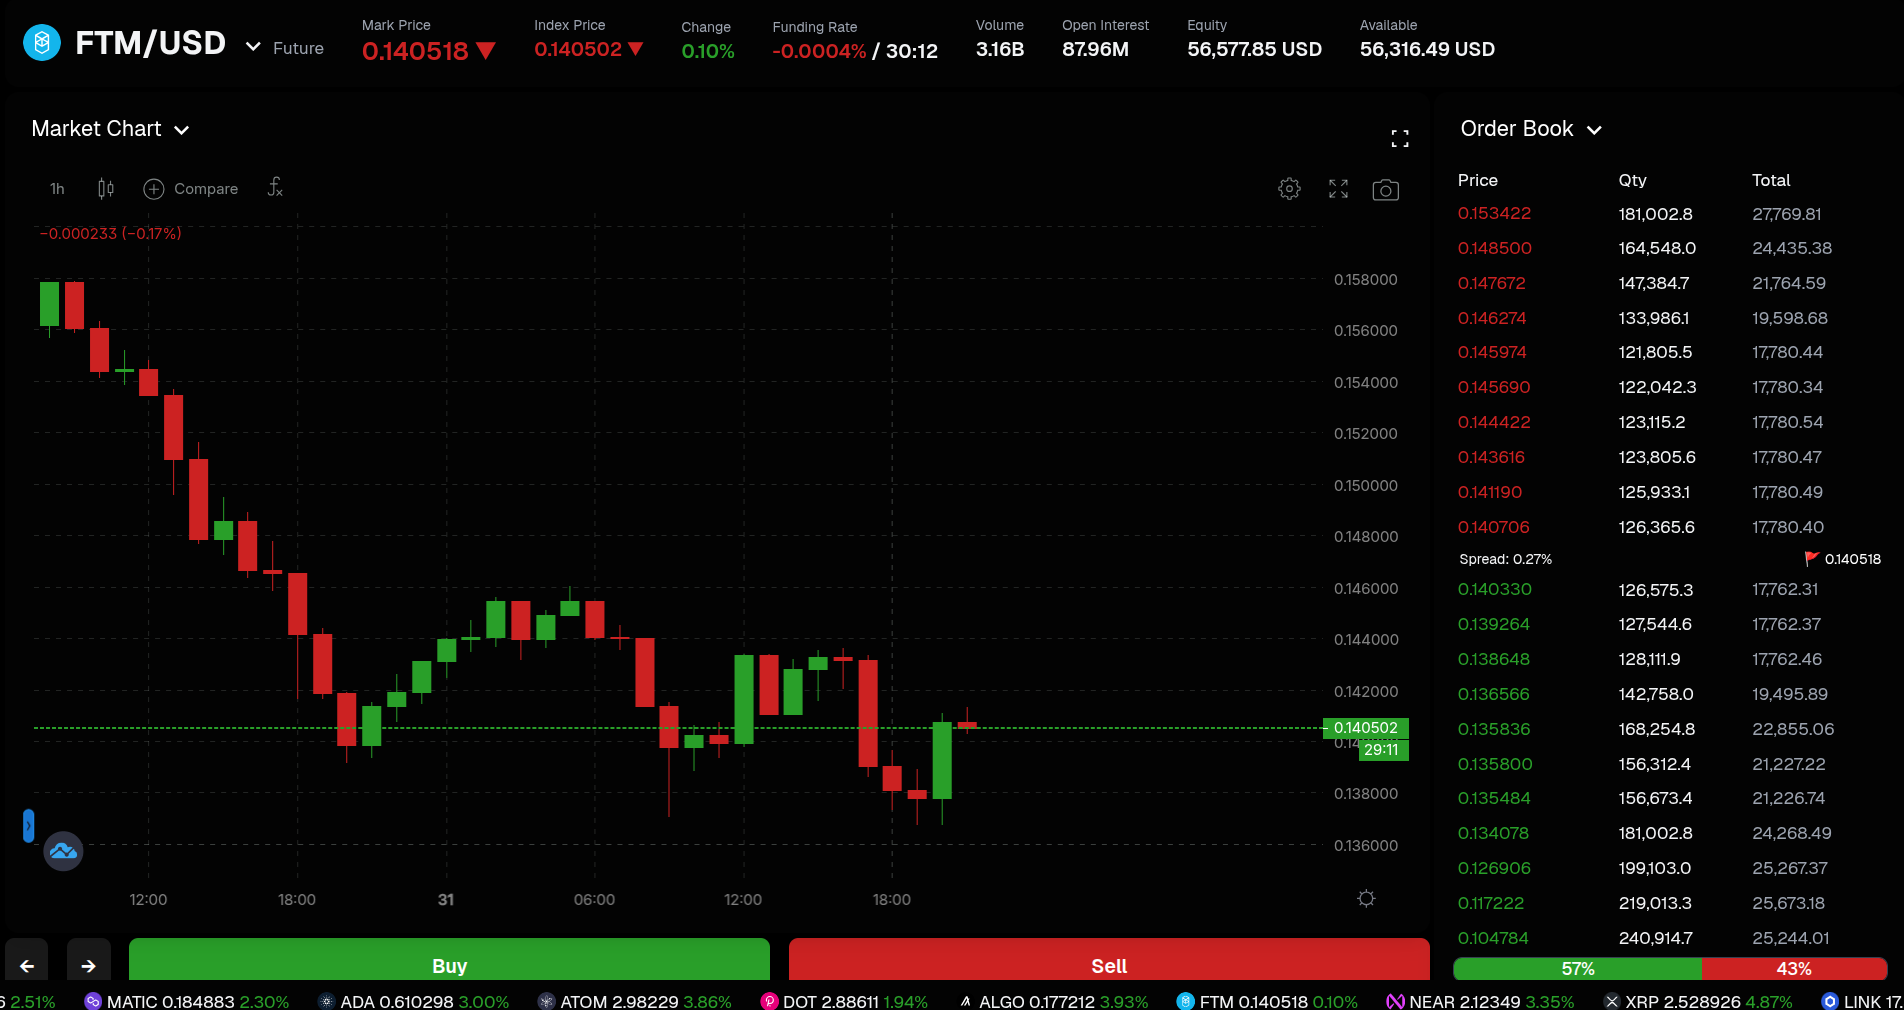The width and height of the screenshot is (1904, 1010).
Task: Expand the Order Book dropdown
Action: click(1592, 129)
